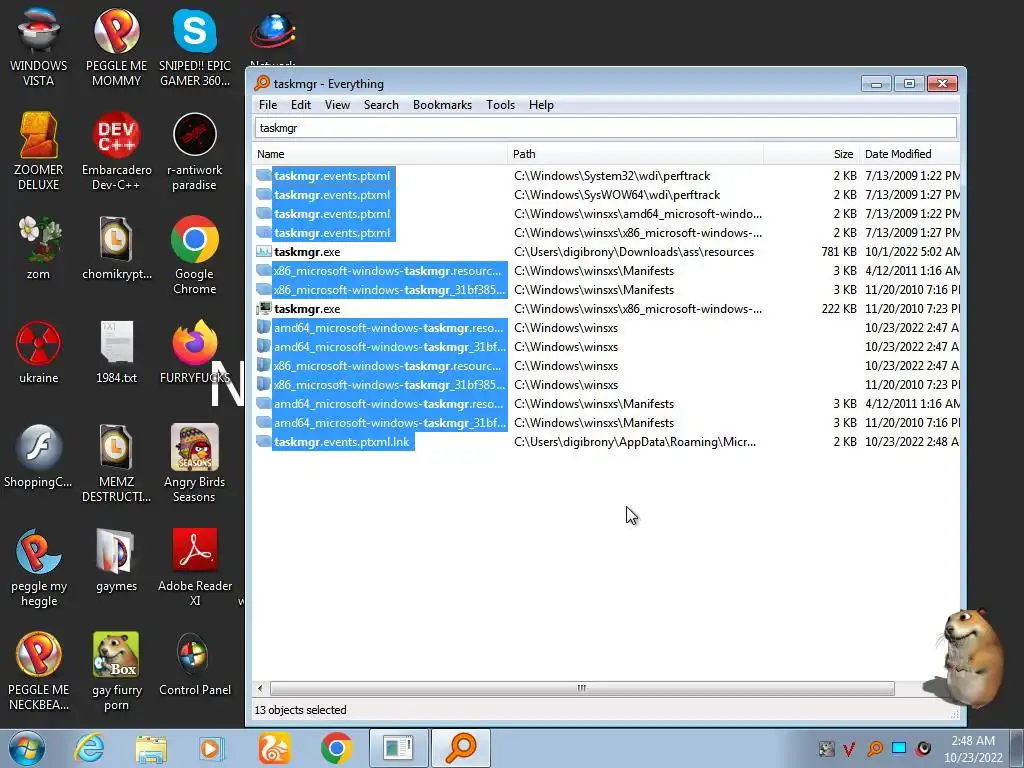
Task: Sort results by the Size column header
Action: point(812,154)
